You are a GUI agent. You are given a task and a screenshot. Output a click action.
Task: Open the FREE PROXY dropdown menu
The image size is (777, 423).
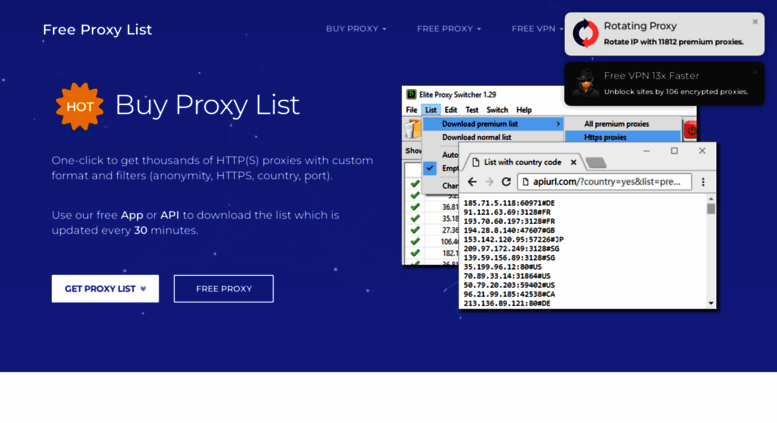click(x=448, y=29)
